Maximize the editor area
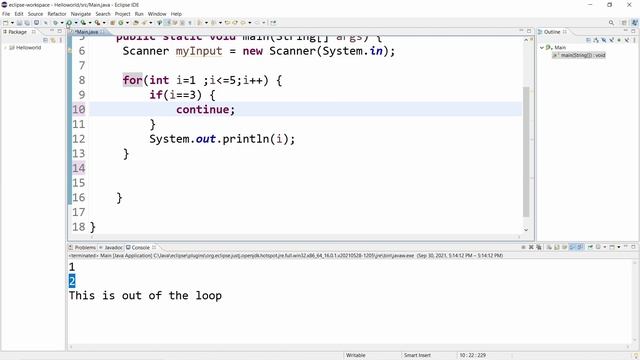This screenshot has height=360, width=640. (529, 31)
